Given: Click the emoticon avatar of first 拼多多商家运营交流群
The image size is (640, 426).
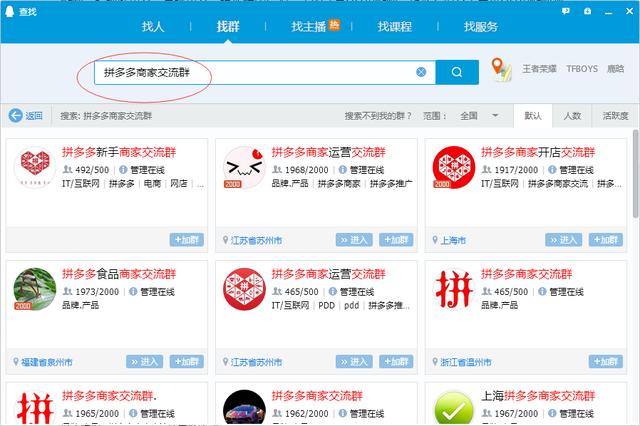Looking at the screenshot, I should point(244,167).
